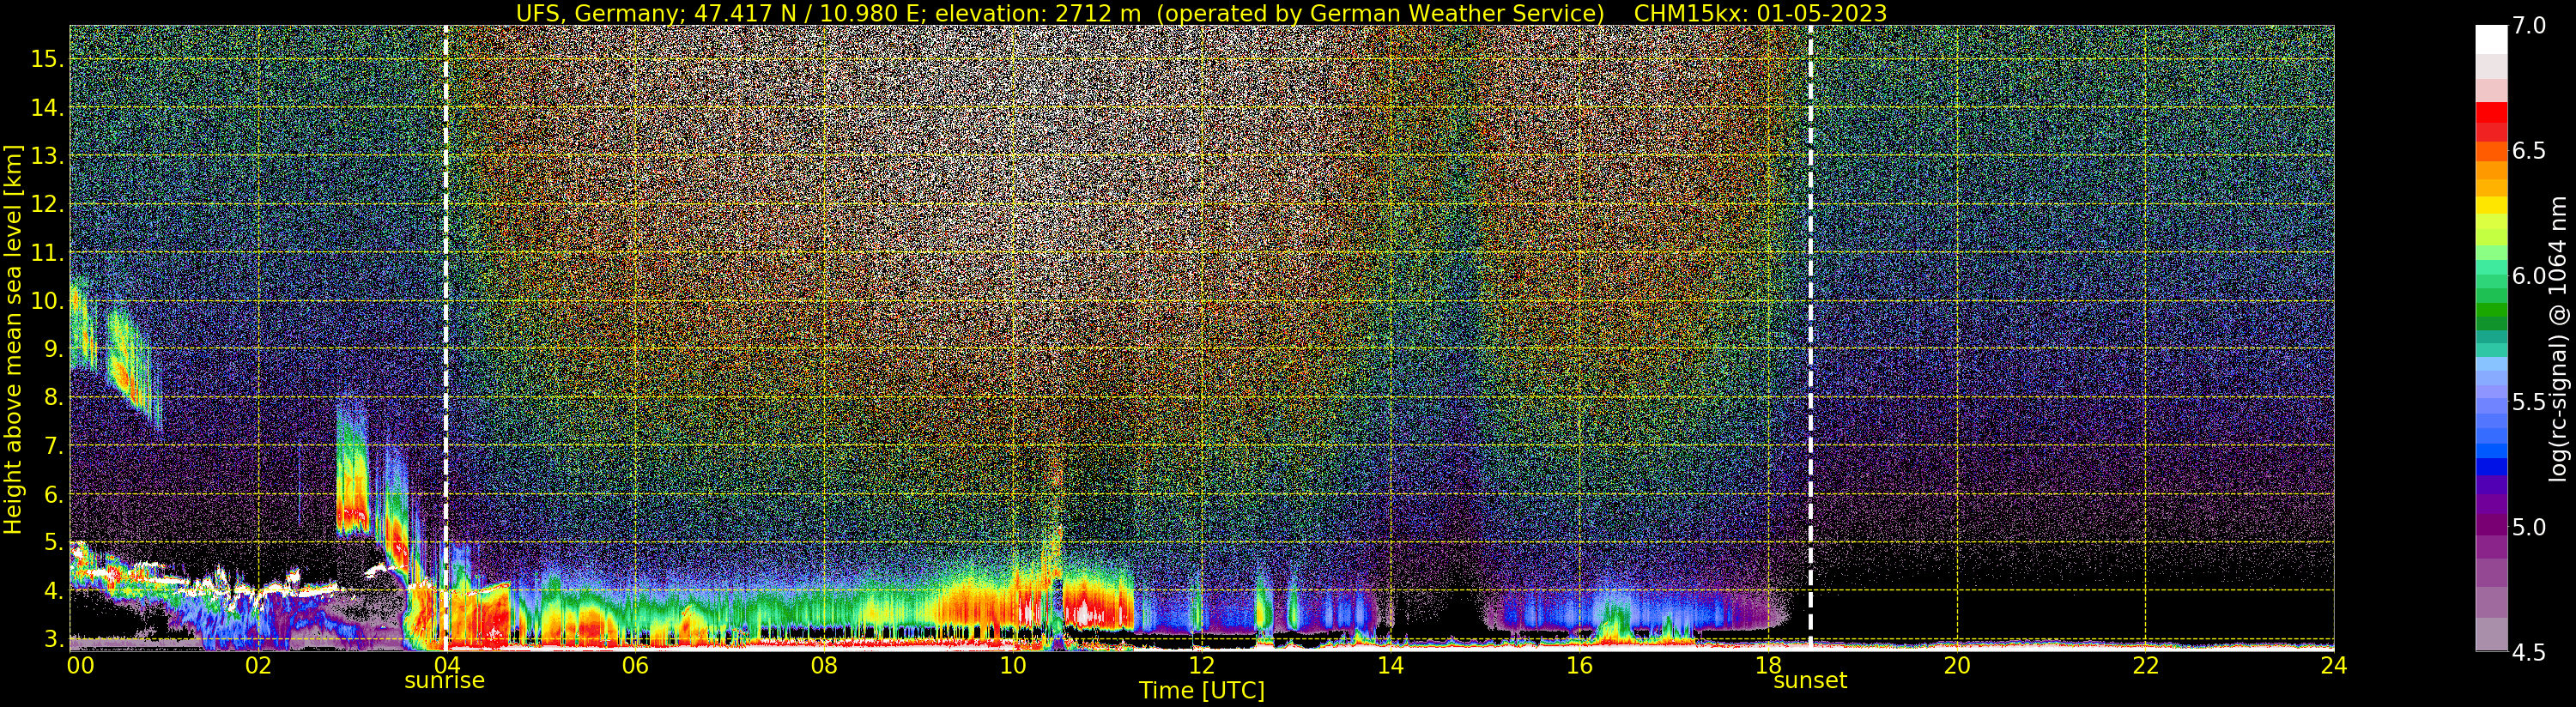This screenshot has height=707, width=2576.
Task: Click the 5.0 colorbar tick label
Action: 2529,527
